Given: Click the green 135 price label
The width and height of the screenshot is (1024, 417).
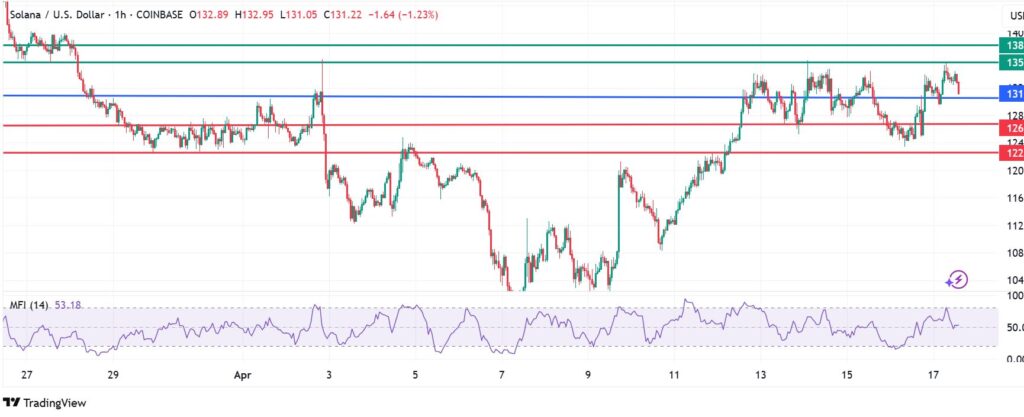Looking at the screenshot, I should [1011, 62].
